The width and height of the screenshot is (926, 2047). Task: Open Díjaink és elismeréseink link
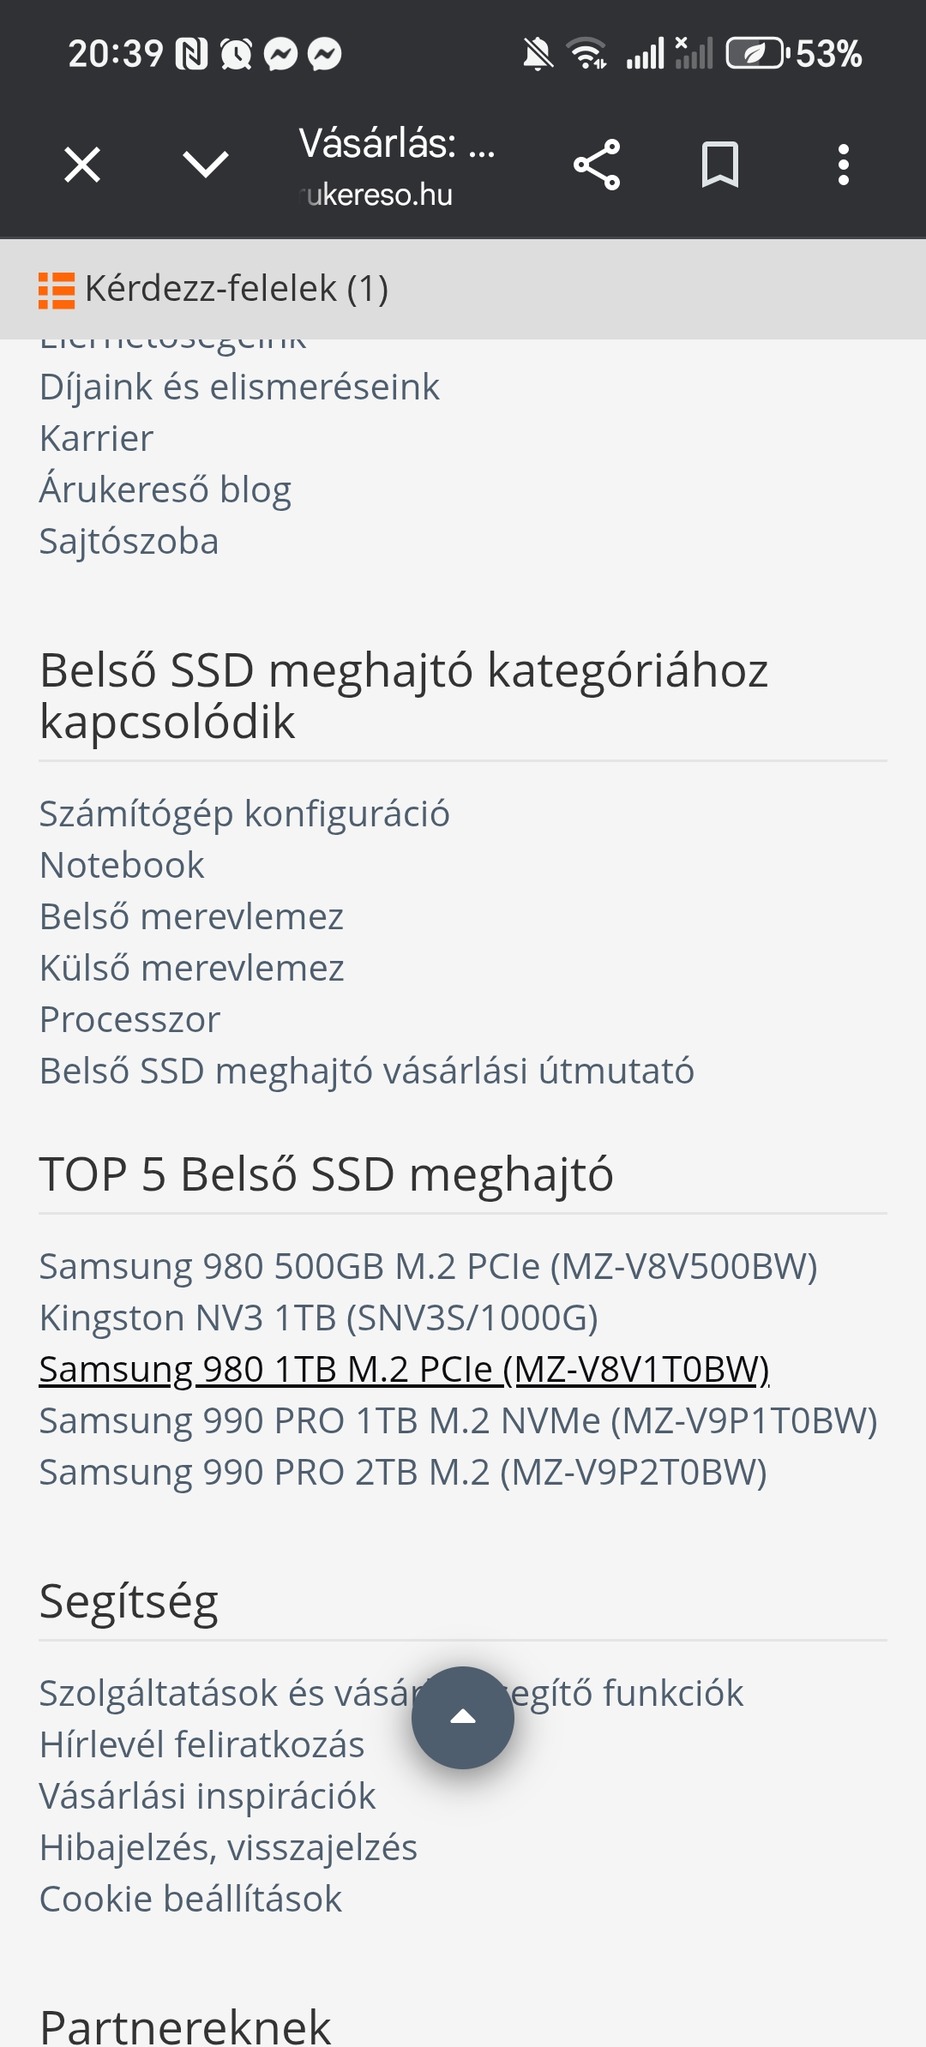click(239, 387)
